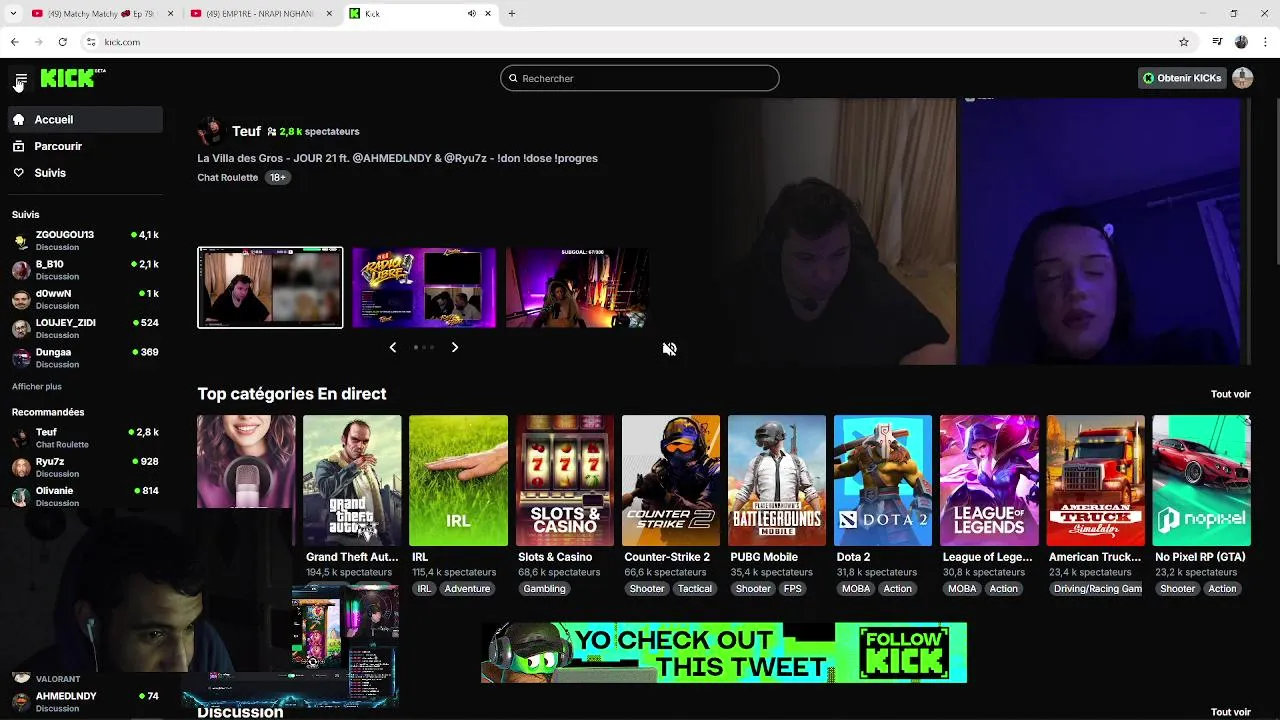Click Tout voir for Discussion section
Viewport: 1280px width, 720px height.
coord(1230,712)
